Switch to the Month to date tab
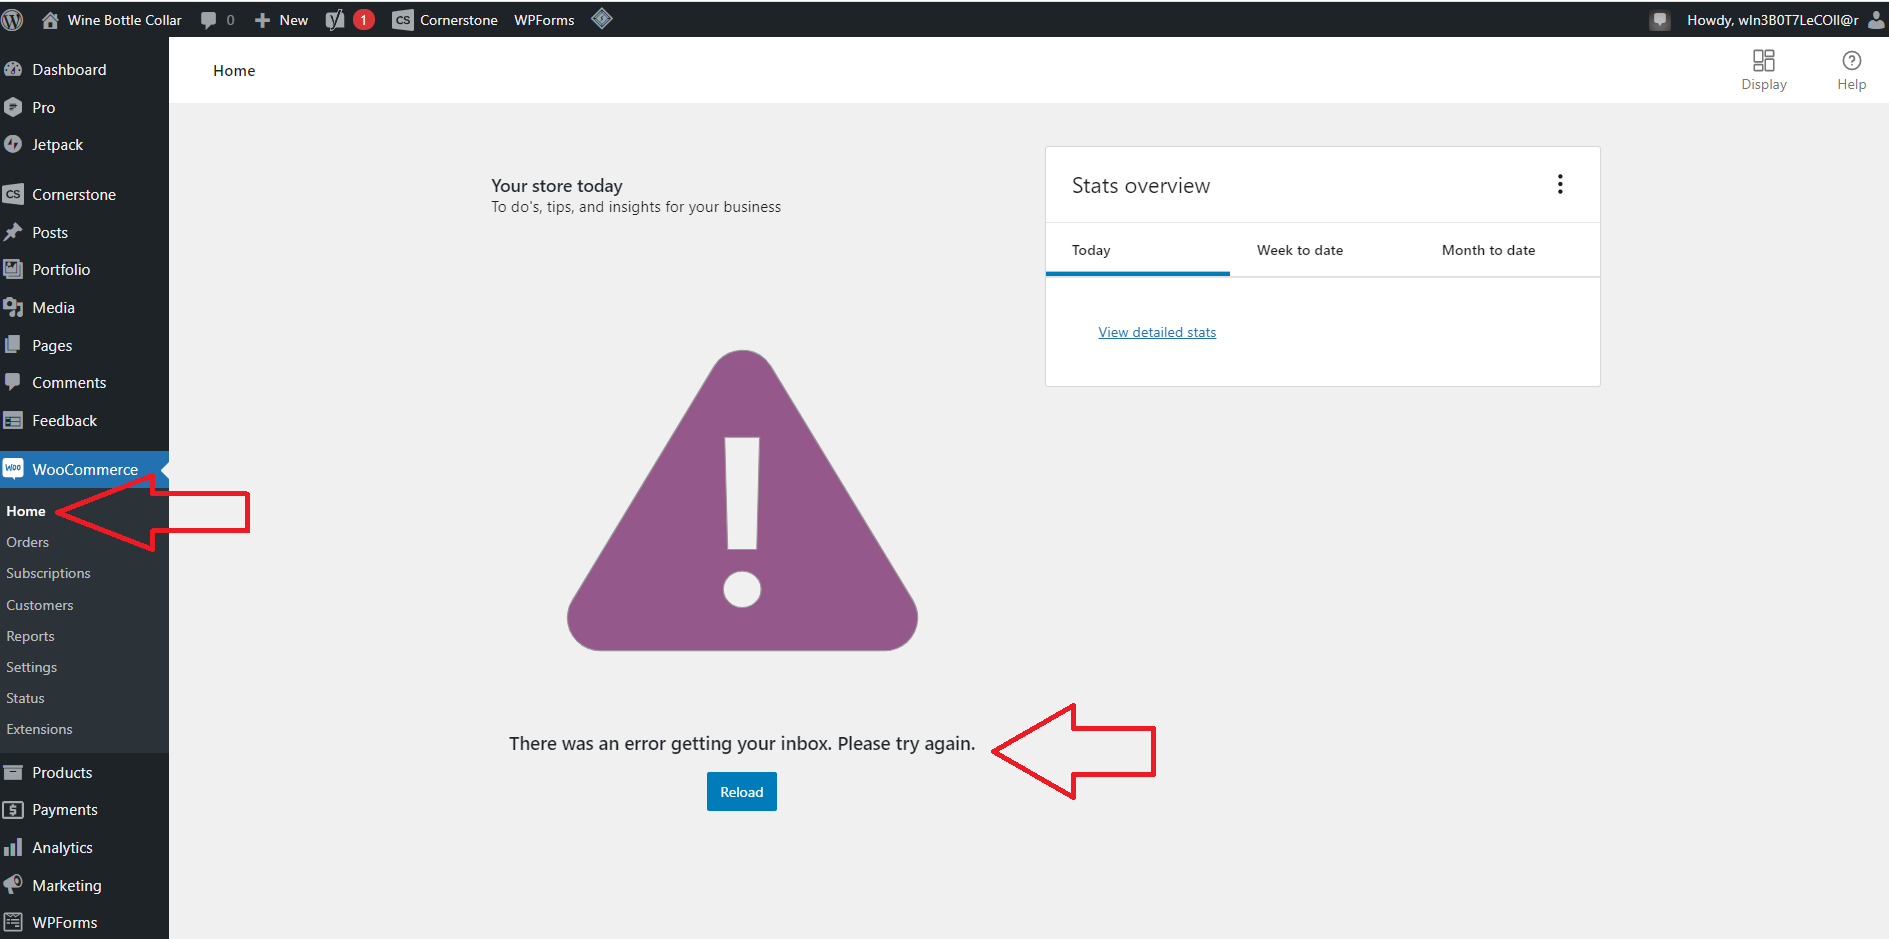The image size is (1889, 939). (1488, 250)
